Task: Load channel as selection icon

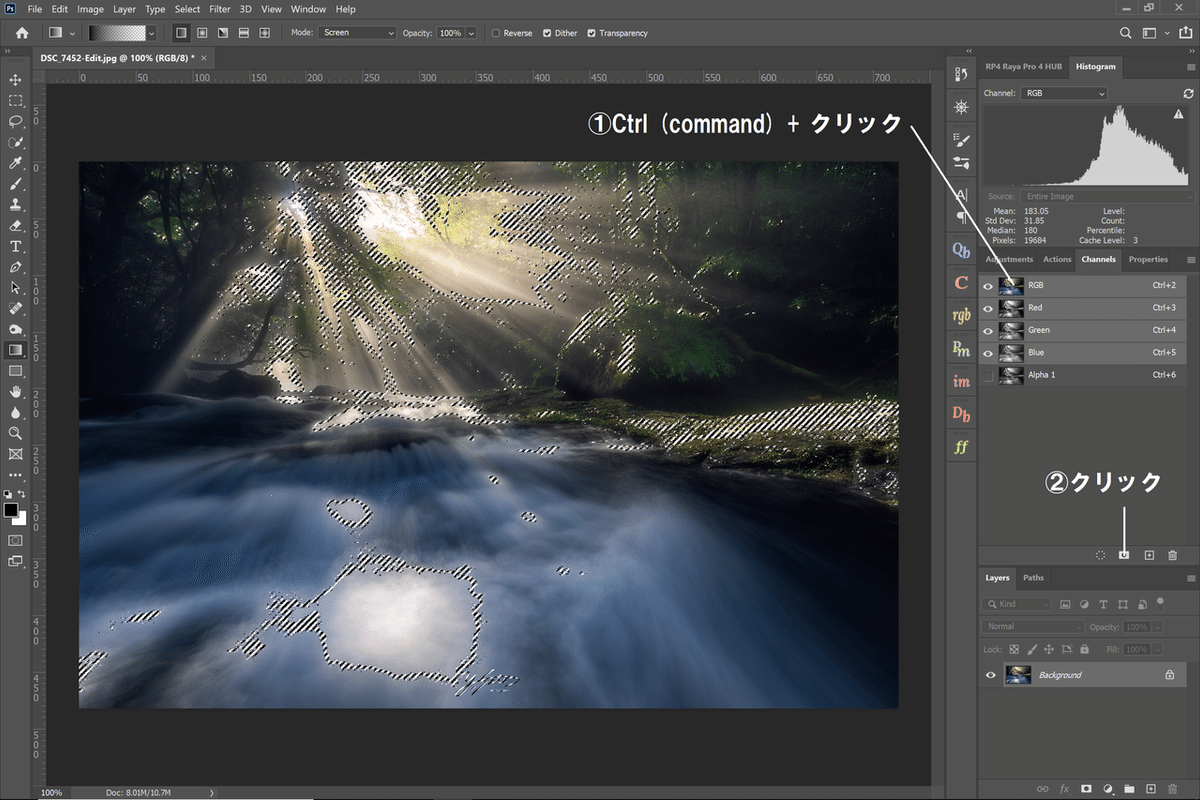Action: 1100,554
